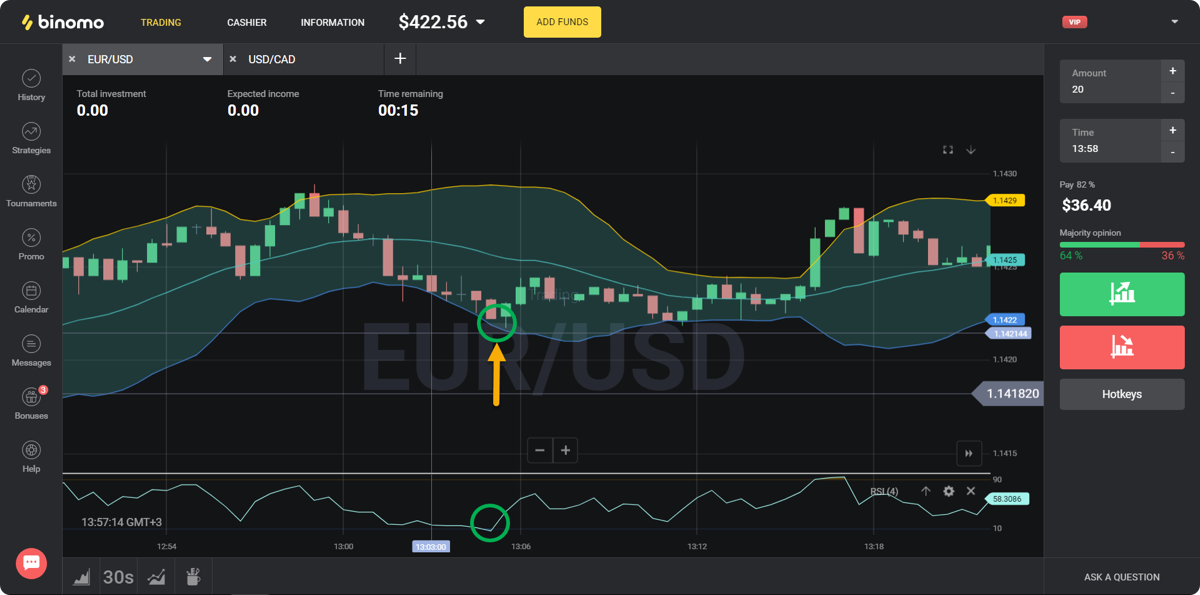
Task: Open the Tournaments section
Action: click(31, 191)
